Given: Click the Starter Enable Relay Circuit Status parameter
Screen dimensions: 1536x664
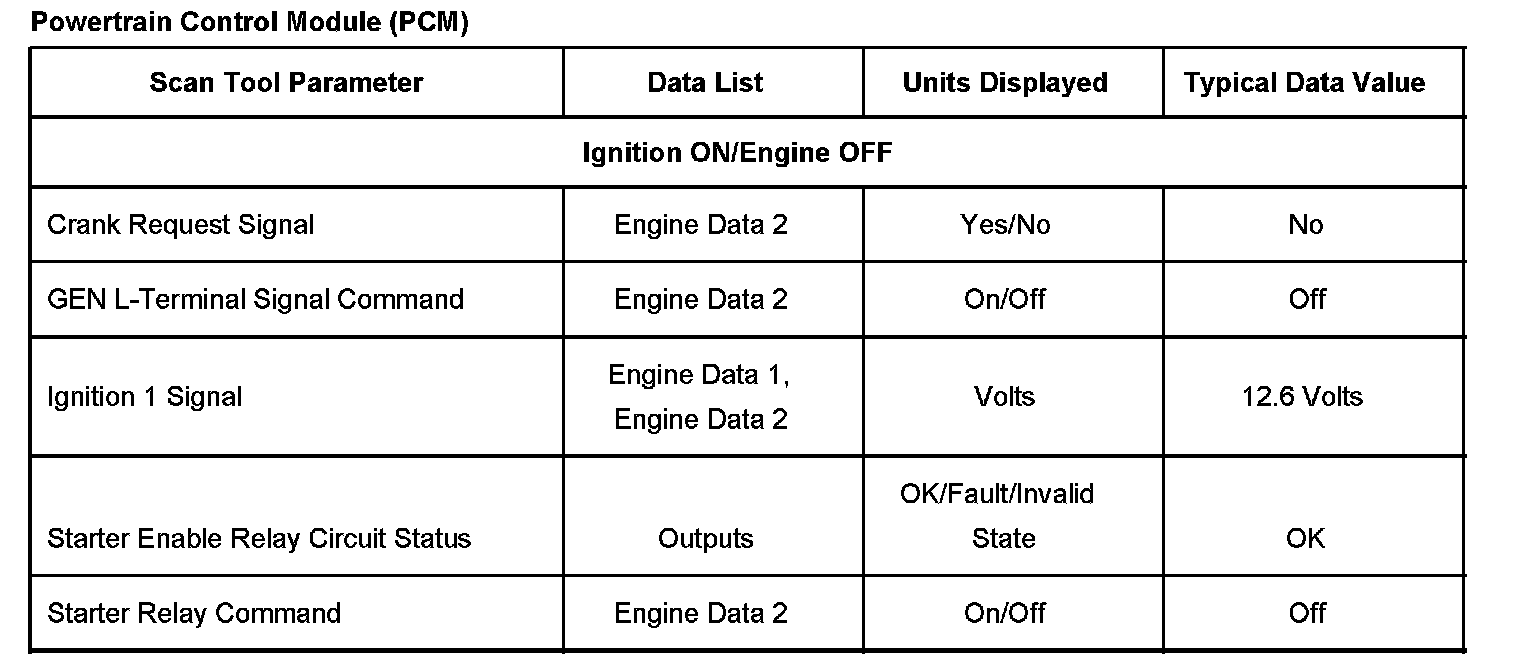Looking at the screenshot, I should (258, 538).
